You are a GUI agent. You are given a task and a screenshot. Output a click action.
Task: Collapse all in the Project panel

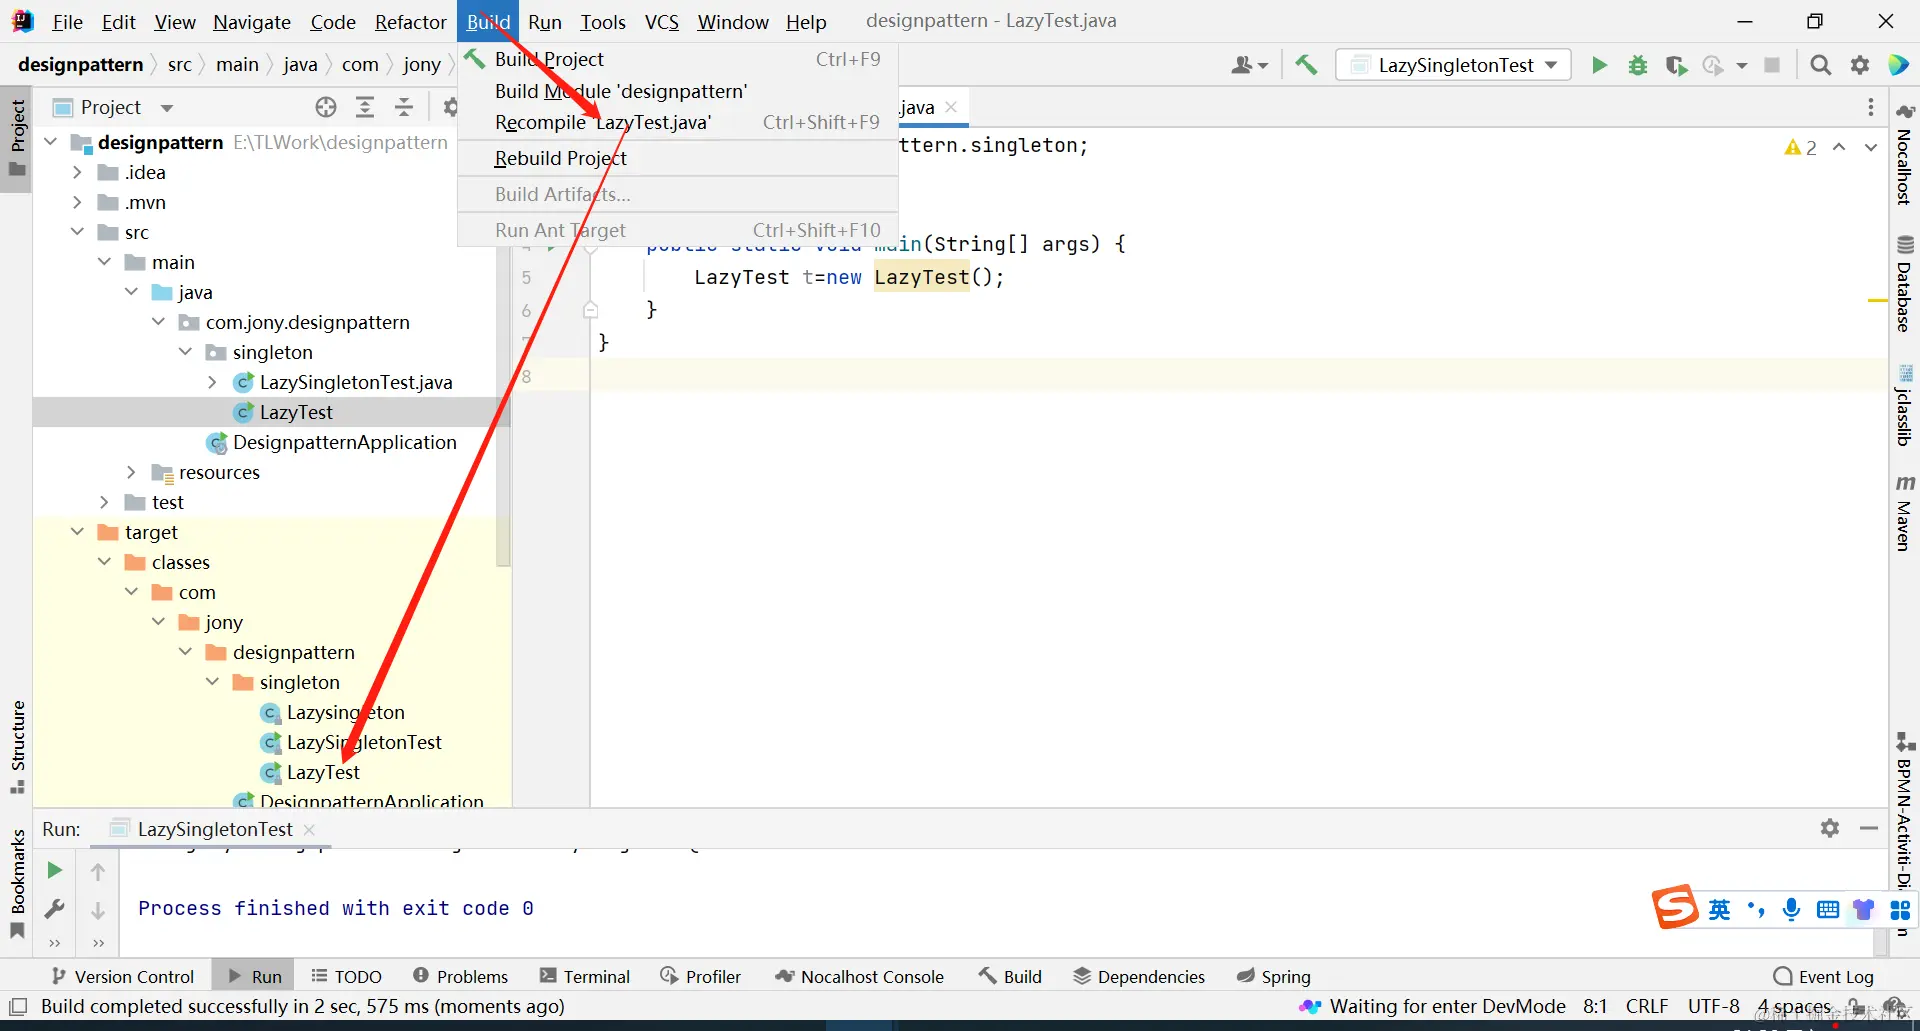tap(404, 107)
